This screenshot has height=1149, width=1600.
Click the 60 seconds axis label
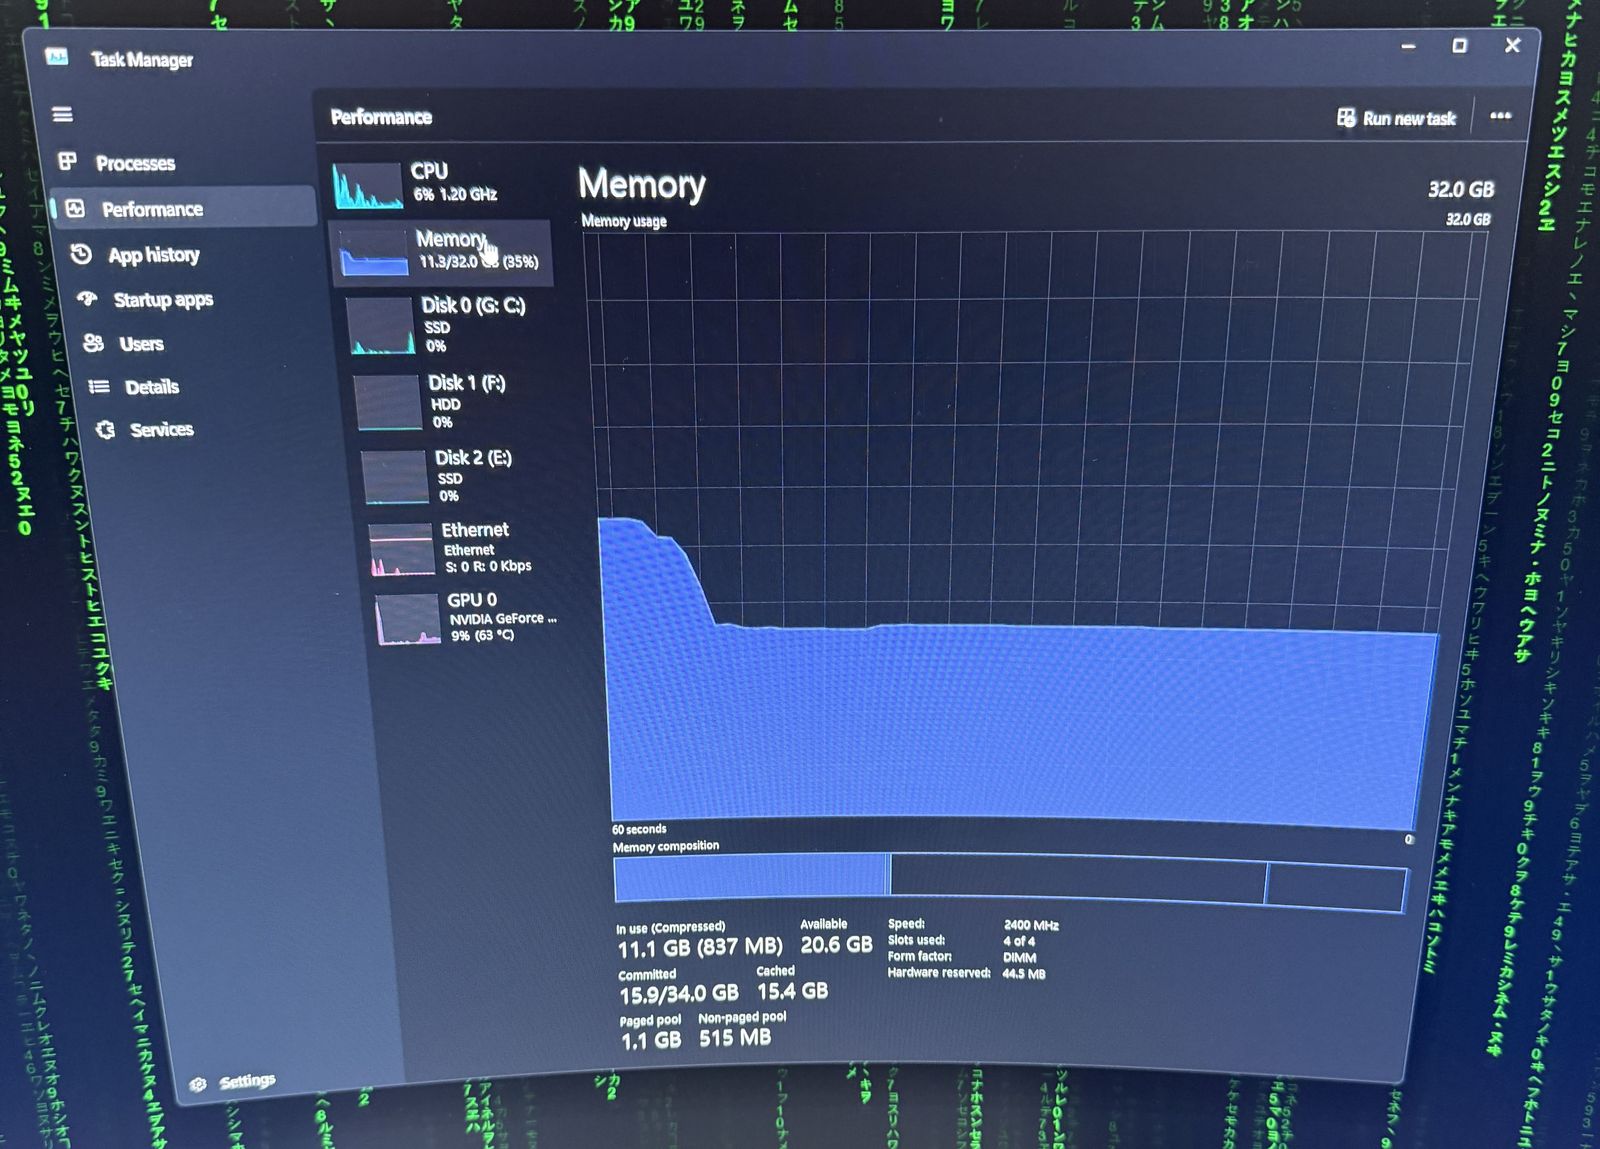coord(639,829)
